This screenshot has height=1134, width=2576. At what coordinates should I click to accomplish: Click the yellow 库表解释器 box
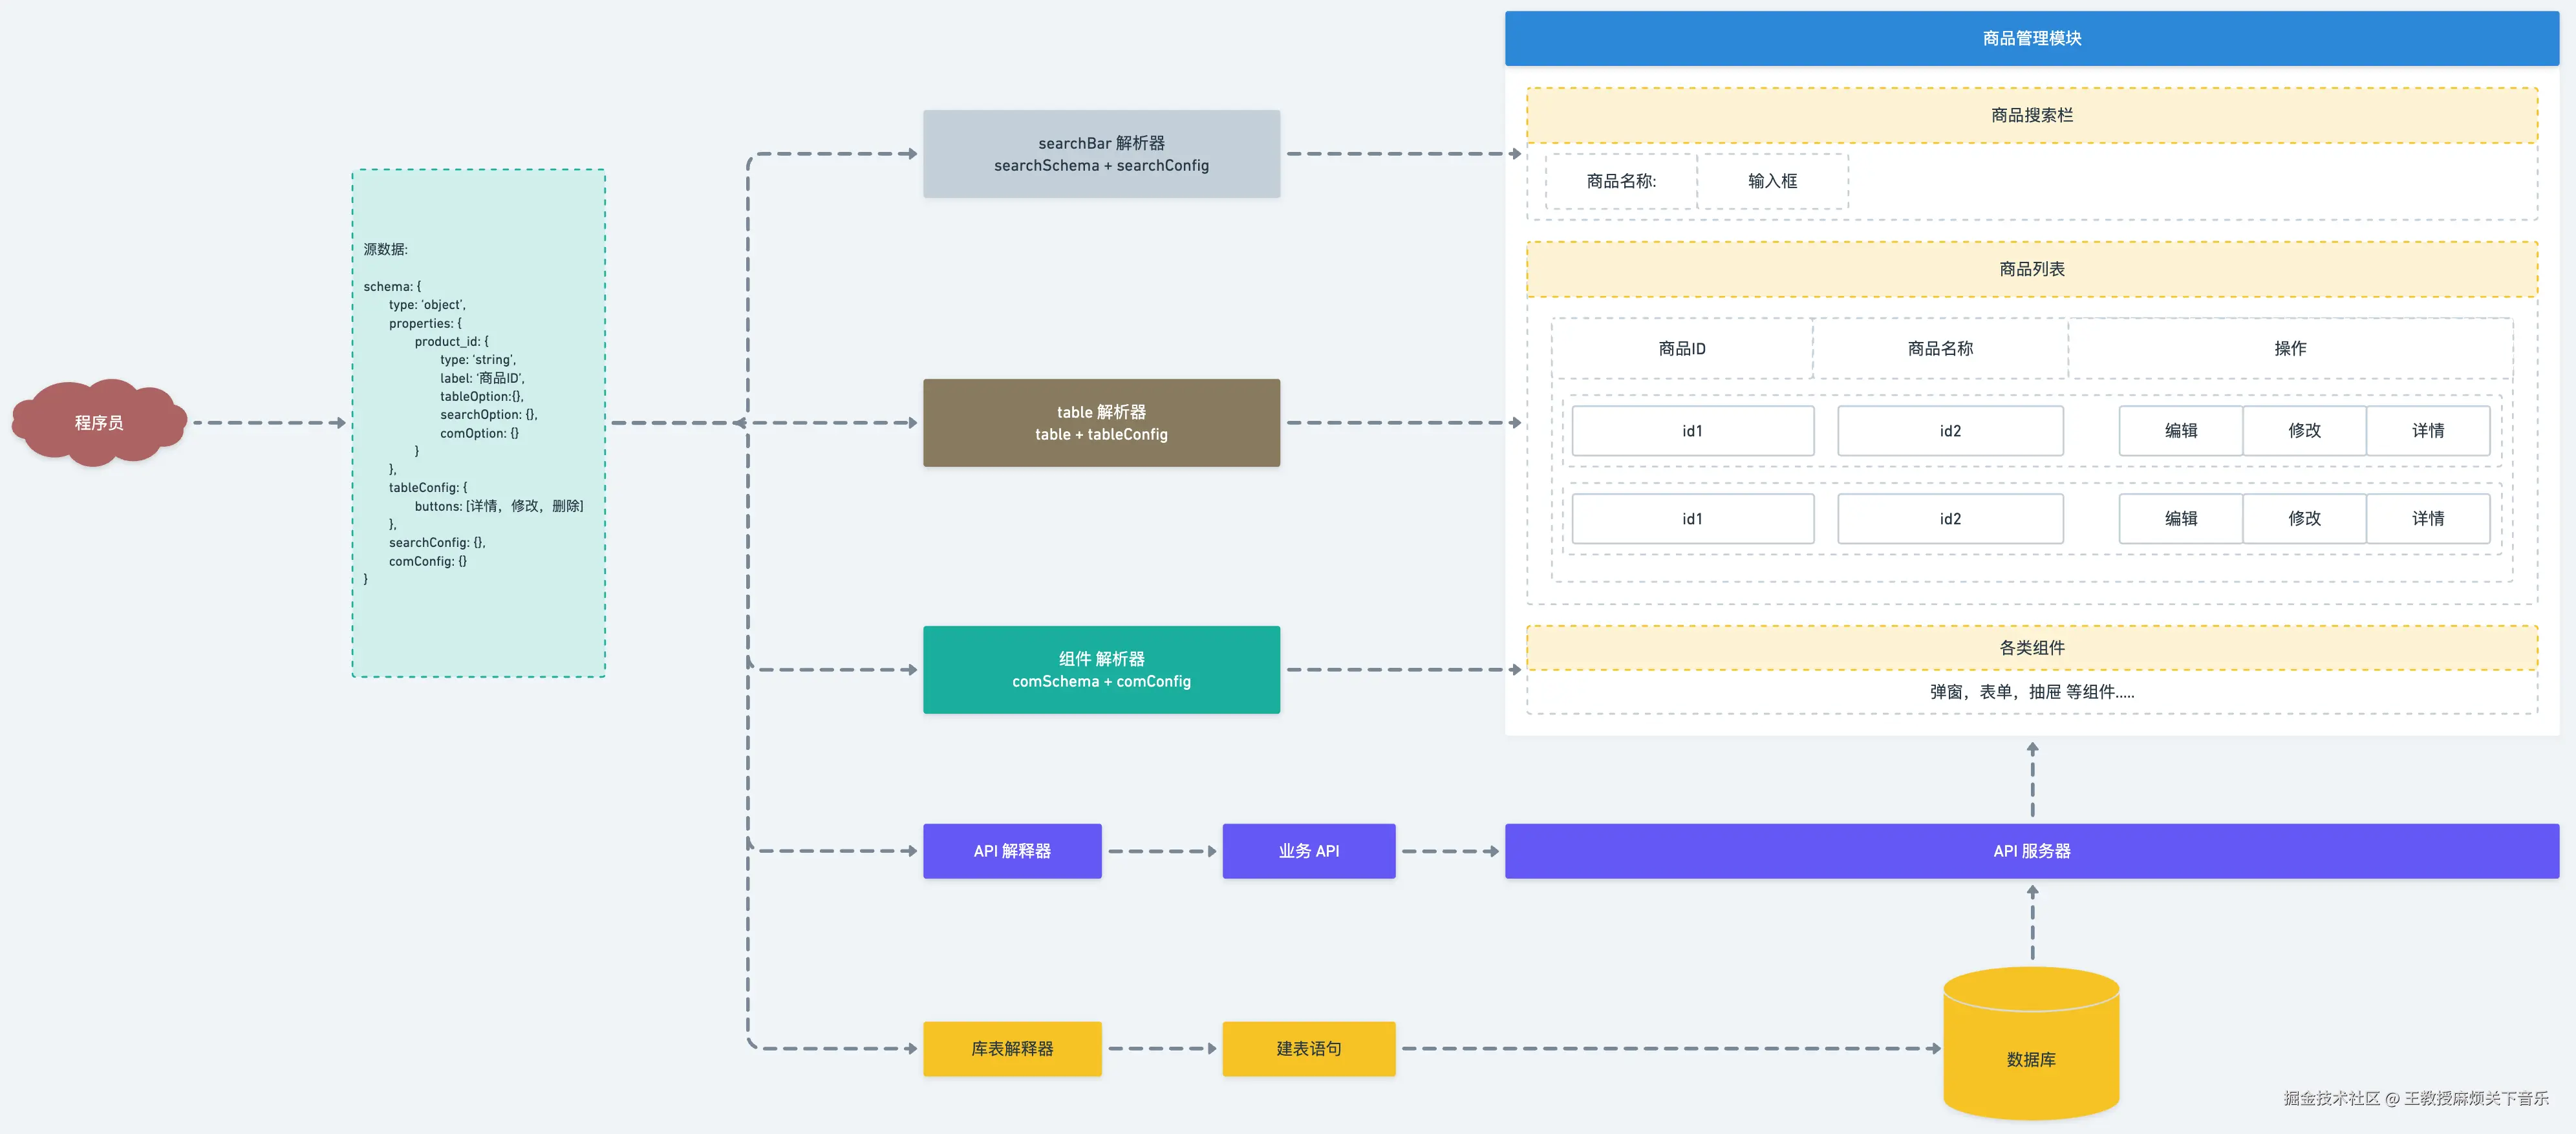pos(1012,1048)
